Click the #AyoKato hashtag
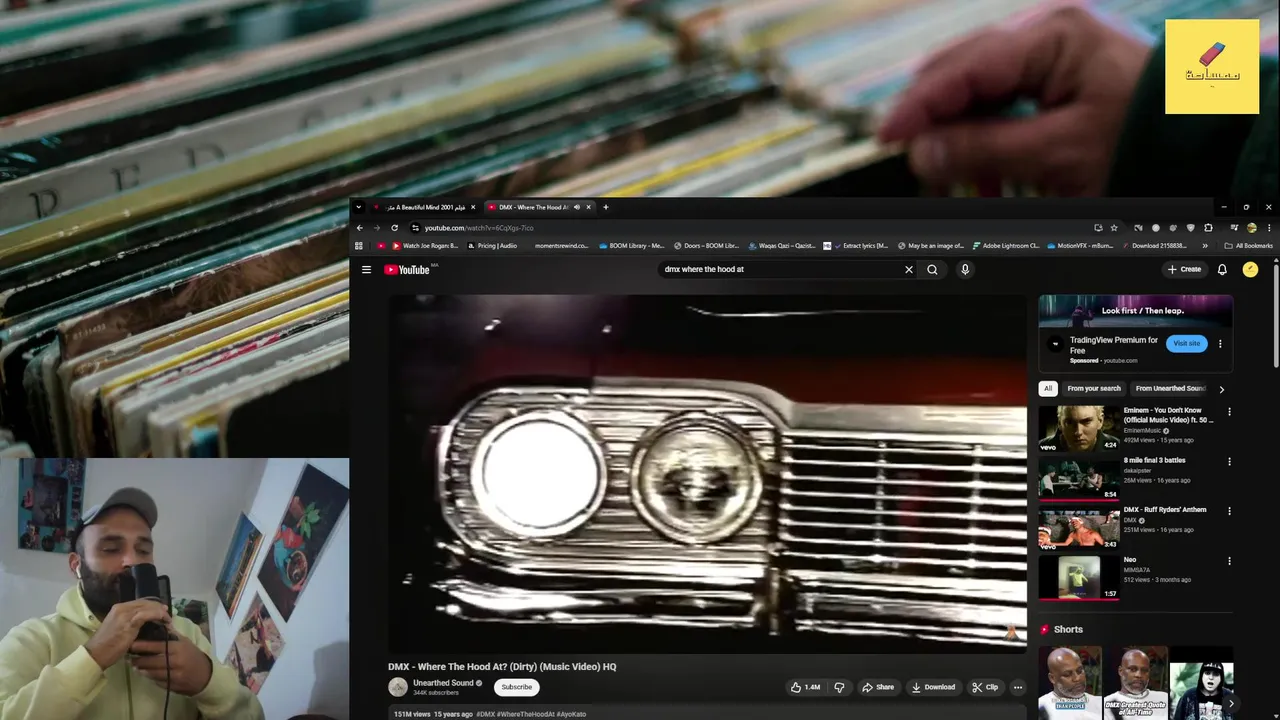Screen dimensions: 1280x720 click(571, 714)
